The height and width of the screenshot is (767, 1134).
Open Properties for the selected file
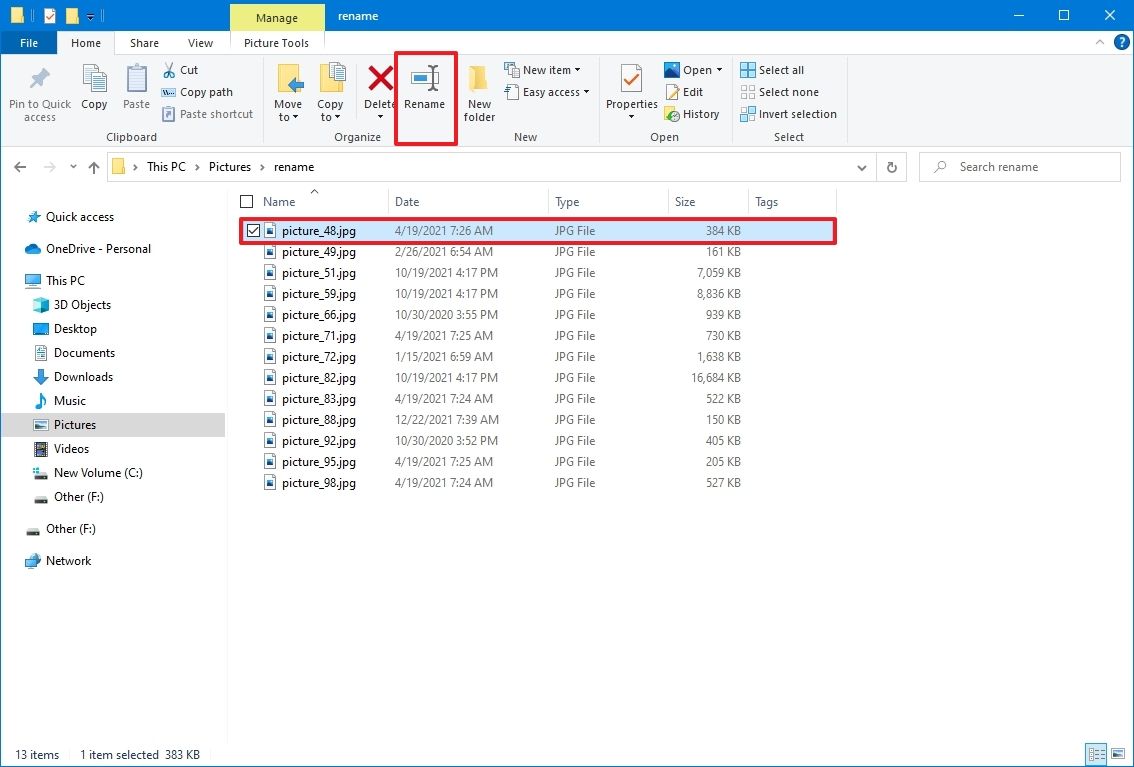tap(630, 92)
